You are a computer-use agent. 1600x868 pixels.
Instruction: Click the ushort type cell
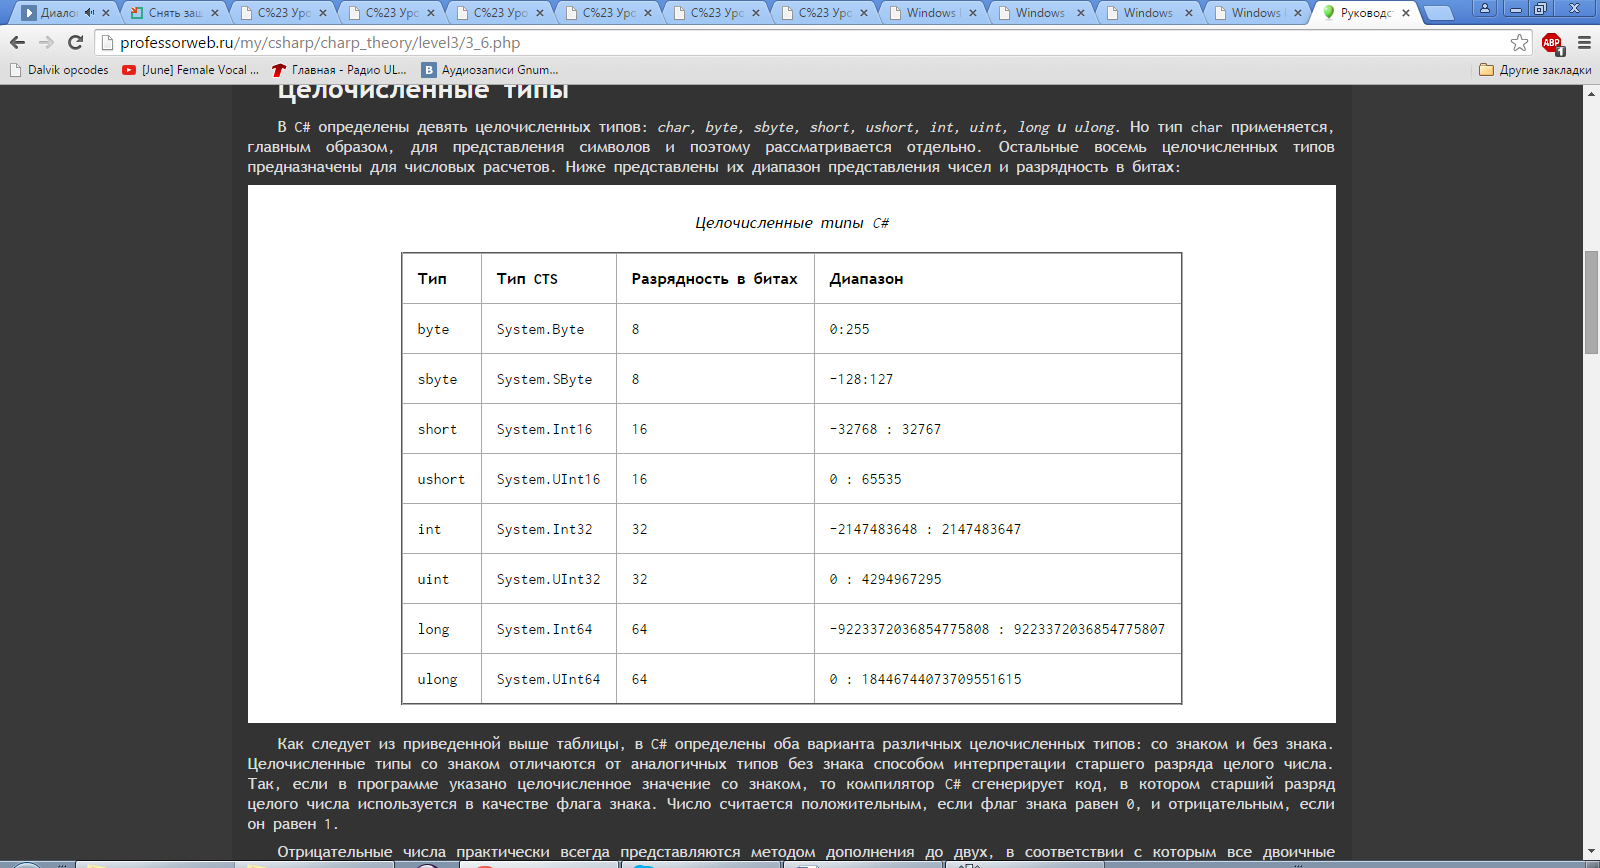coord(441,479)
